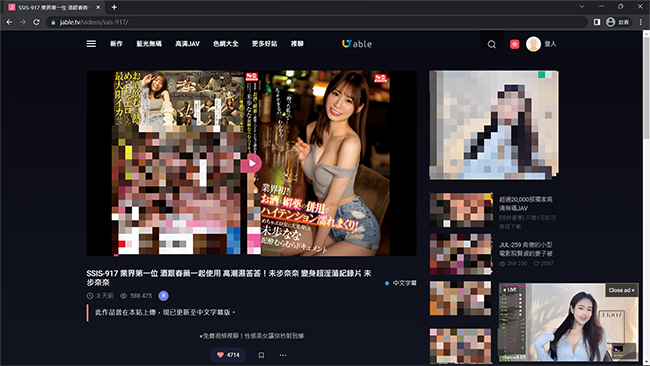Click the browser forward arrow

(x=23, y=22)
